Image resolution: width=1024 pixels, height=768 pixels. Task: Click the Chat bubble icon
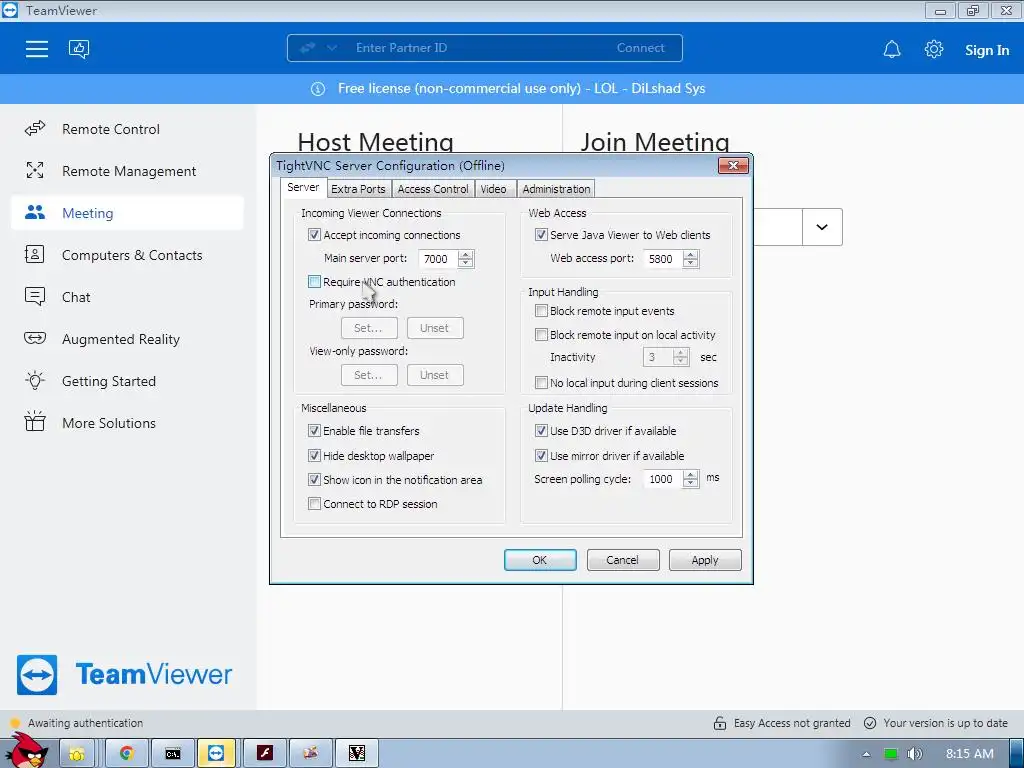point(35,296)
